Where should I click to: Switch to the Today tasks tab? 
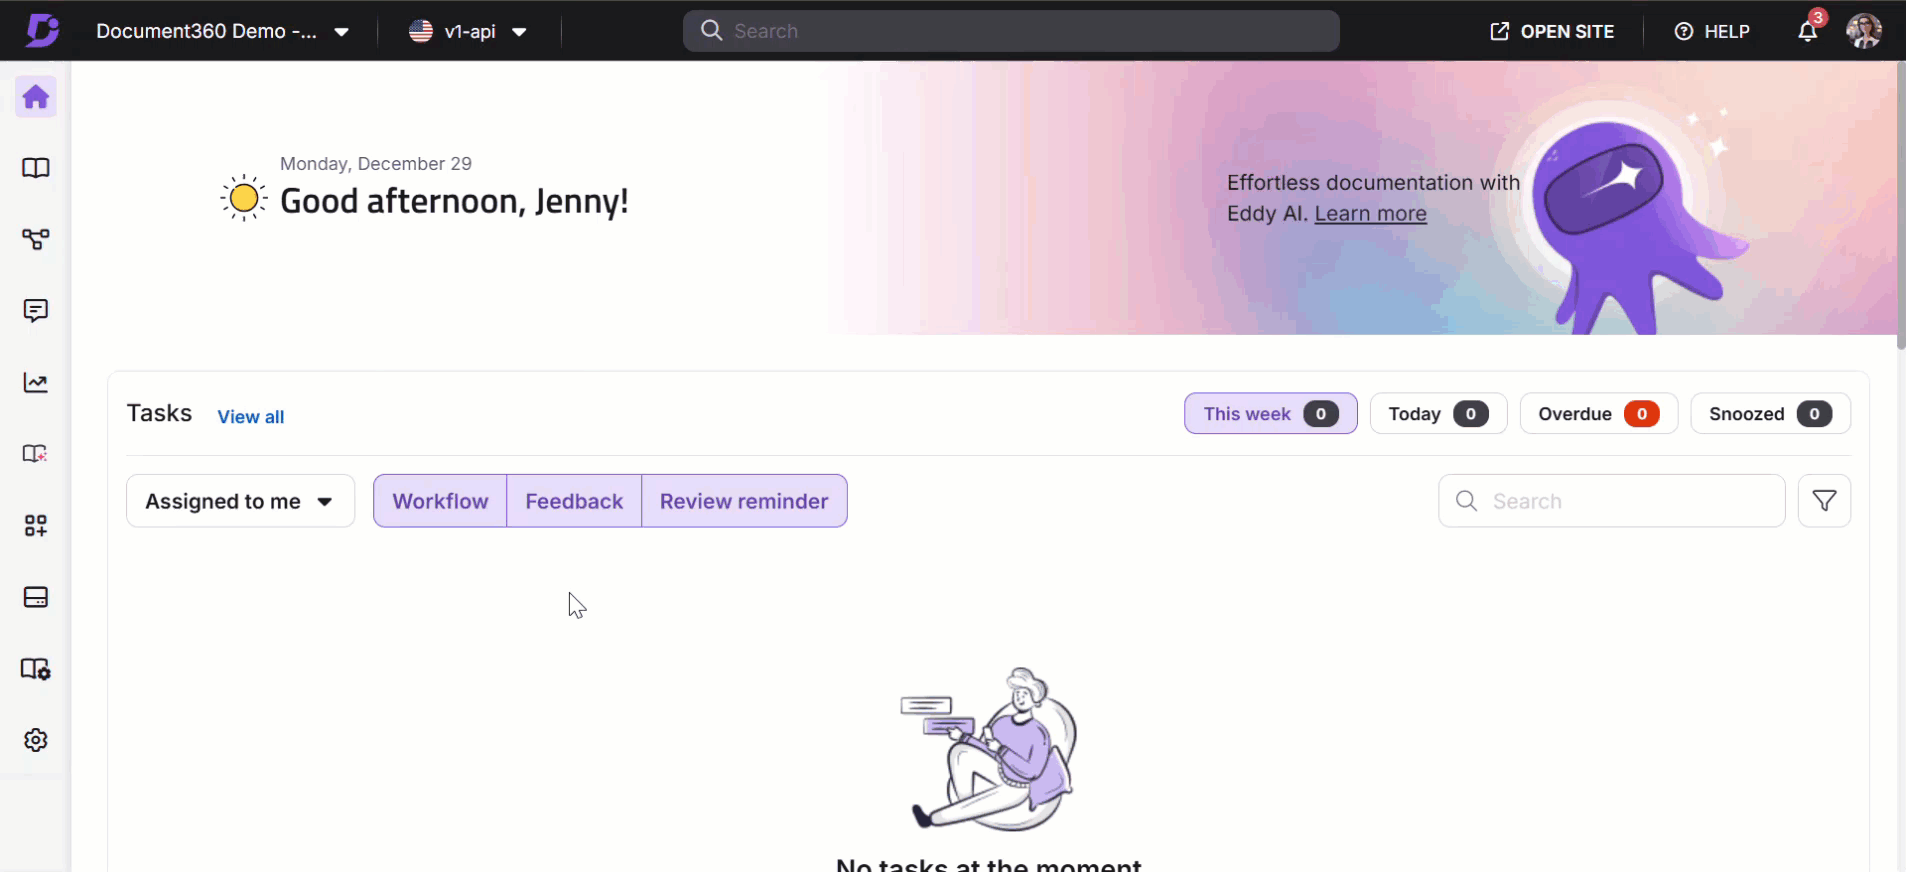click(x=1437, y=414)
